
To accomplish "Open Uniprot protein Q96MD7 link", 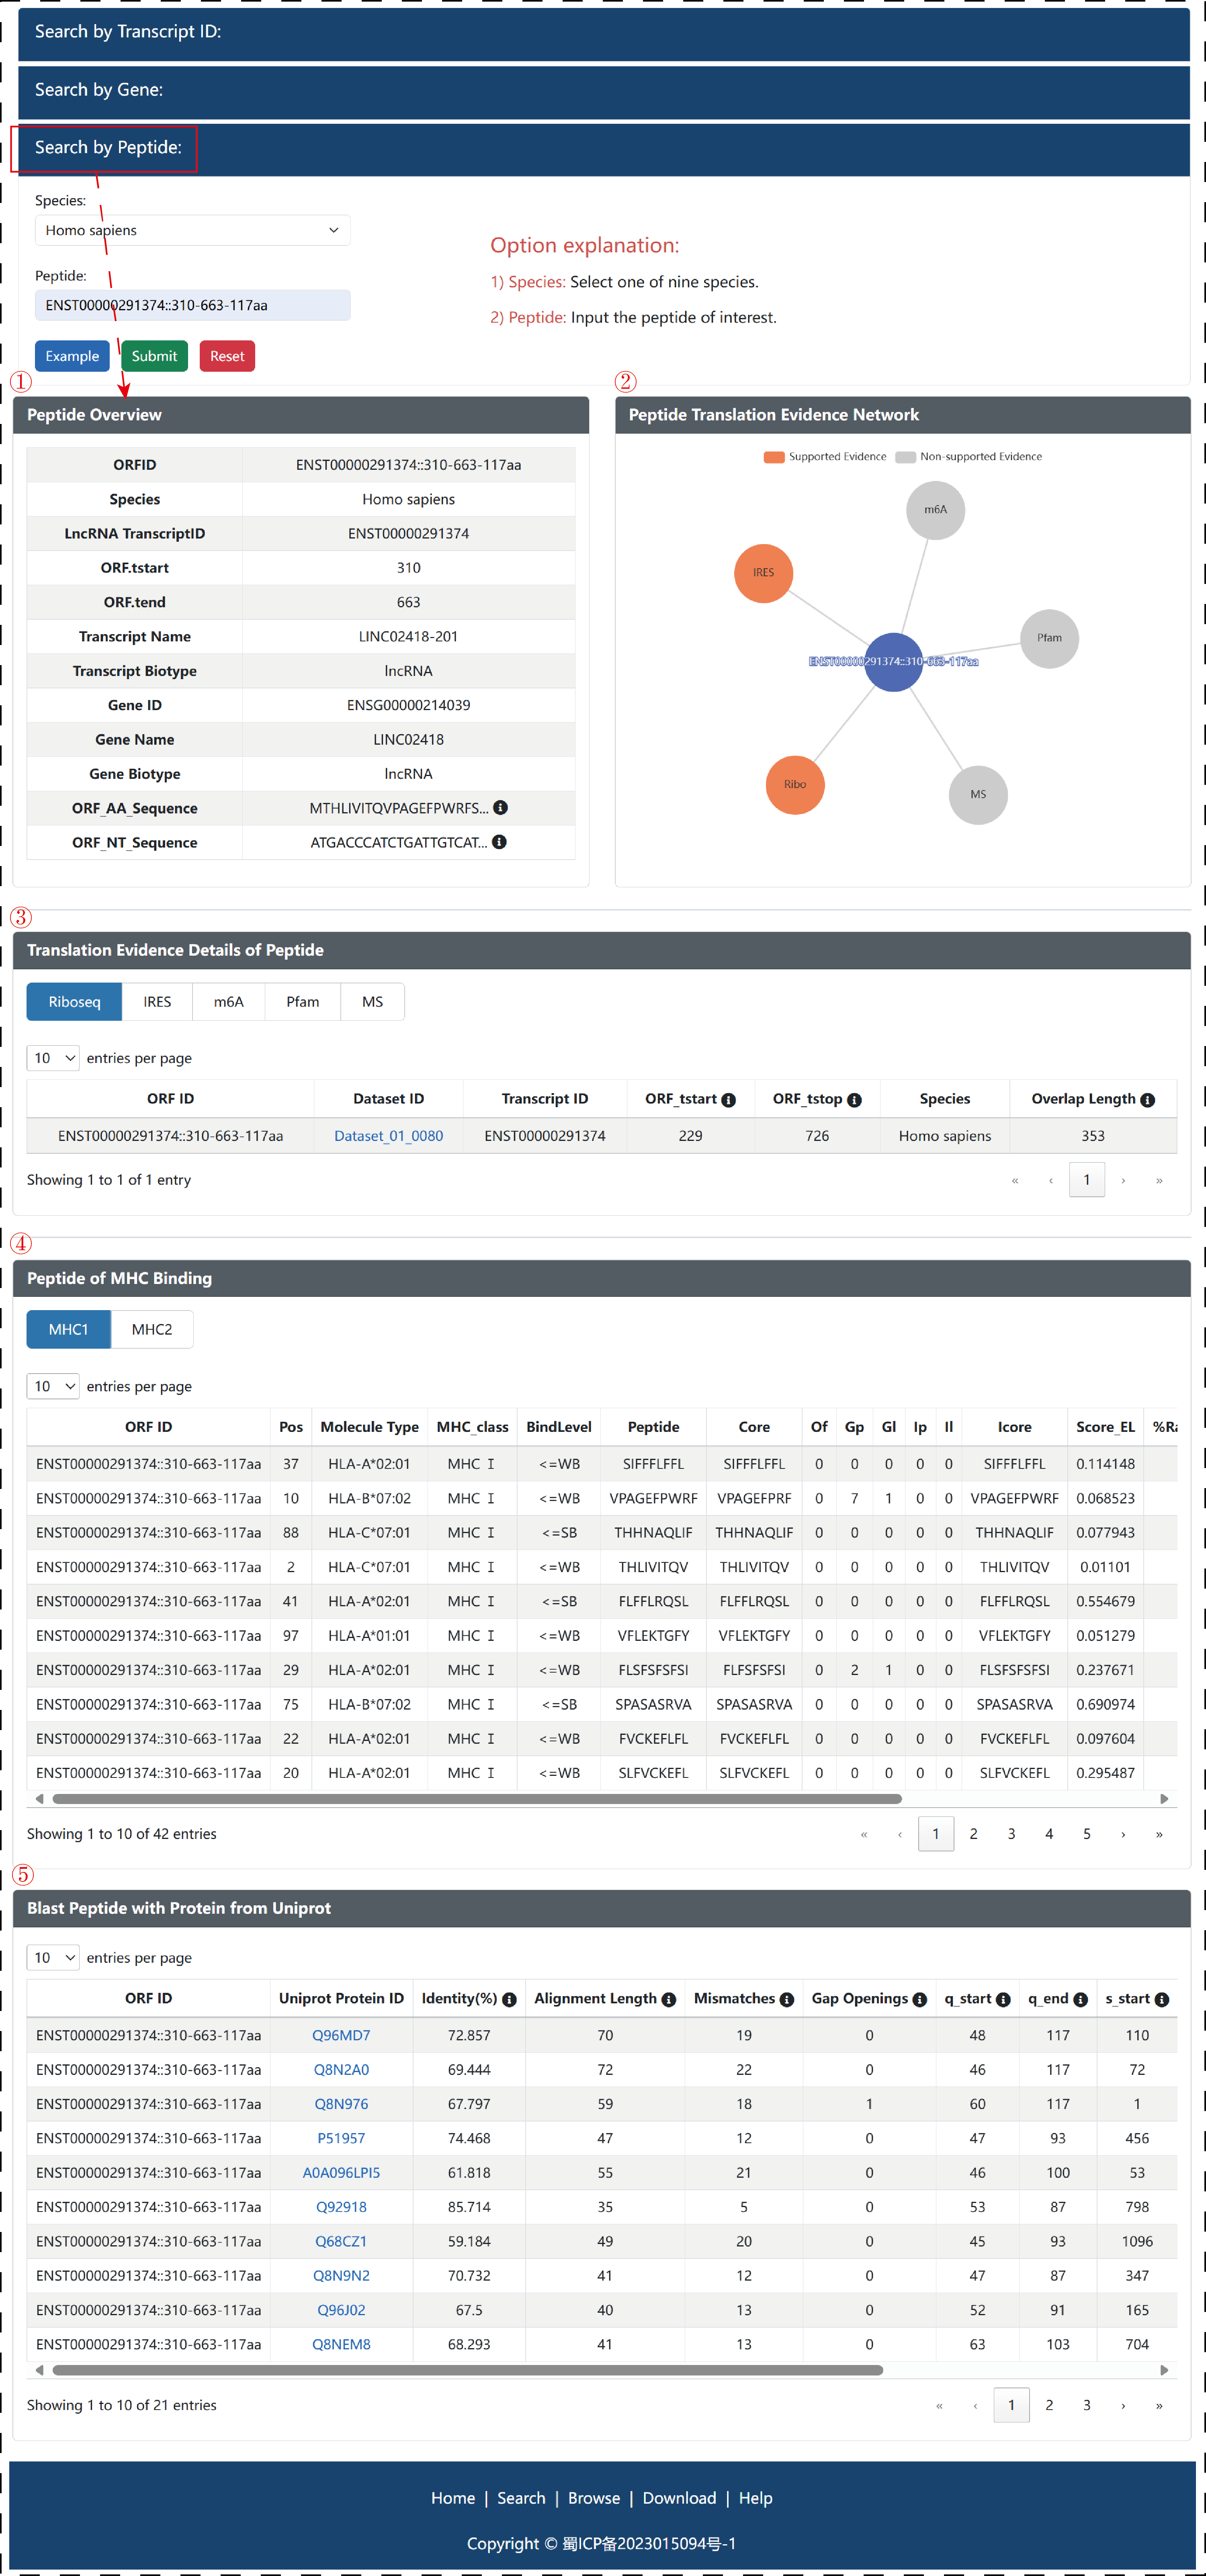I will tap(341, 2036).
